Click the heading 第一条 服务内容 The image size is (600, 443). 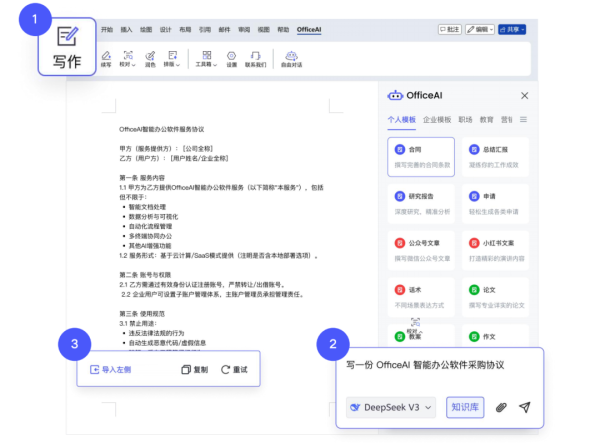coord(142,178)
